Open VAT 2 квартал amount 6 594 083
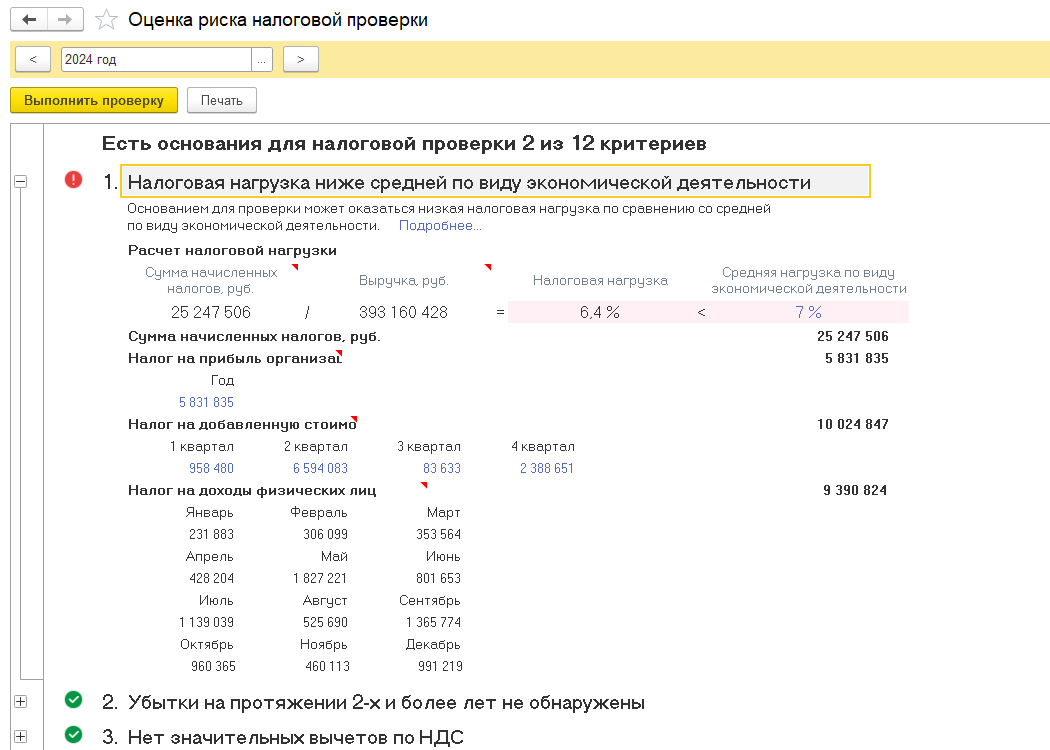 tap(320, 468)
